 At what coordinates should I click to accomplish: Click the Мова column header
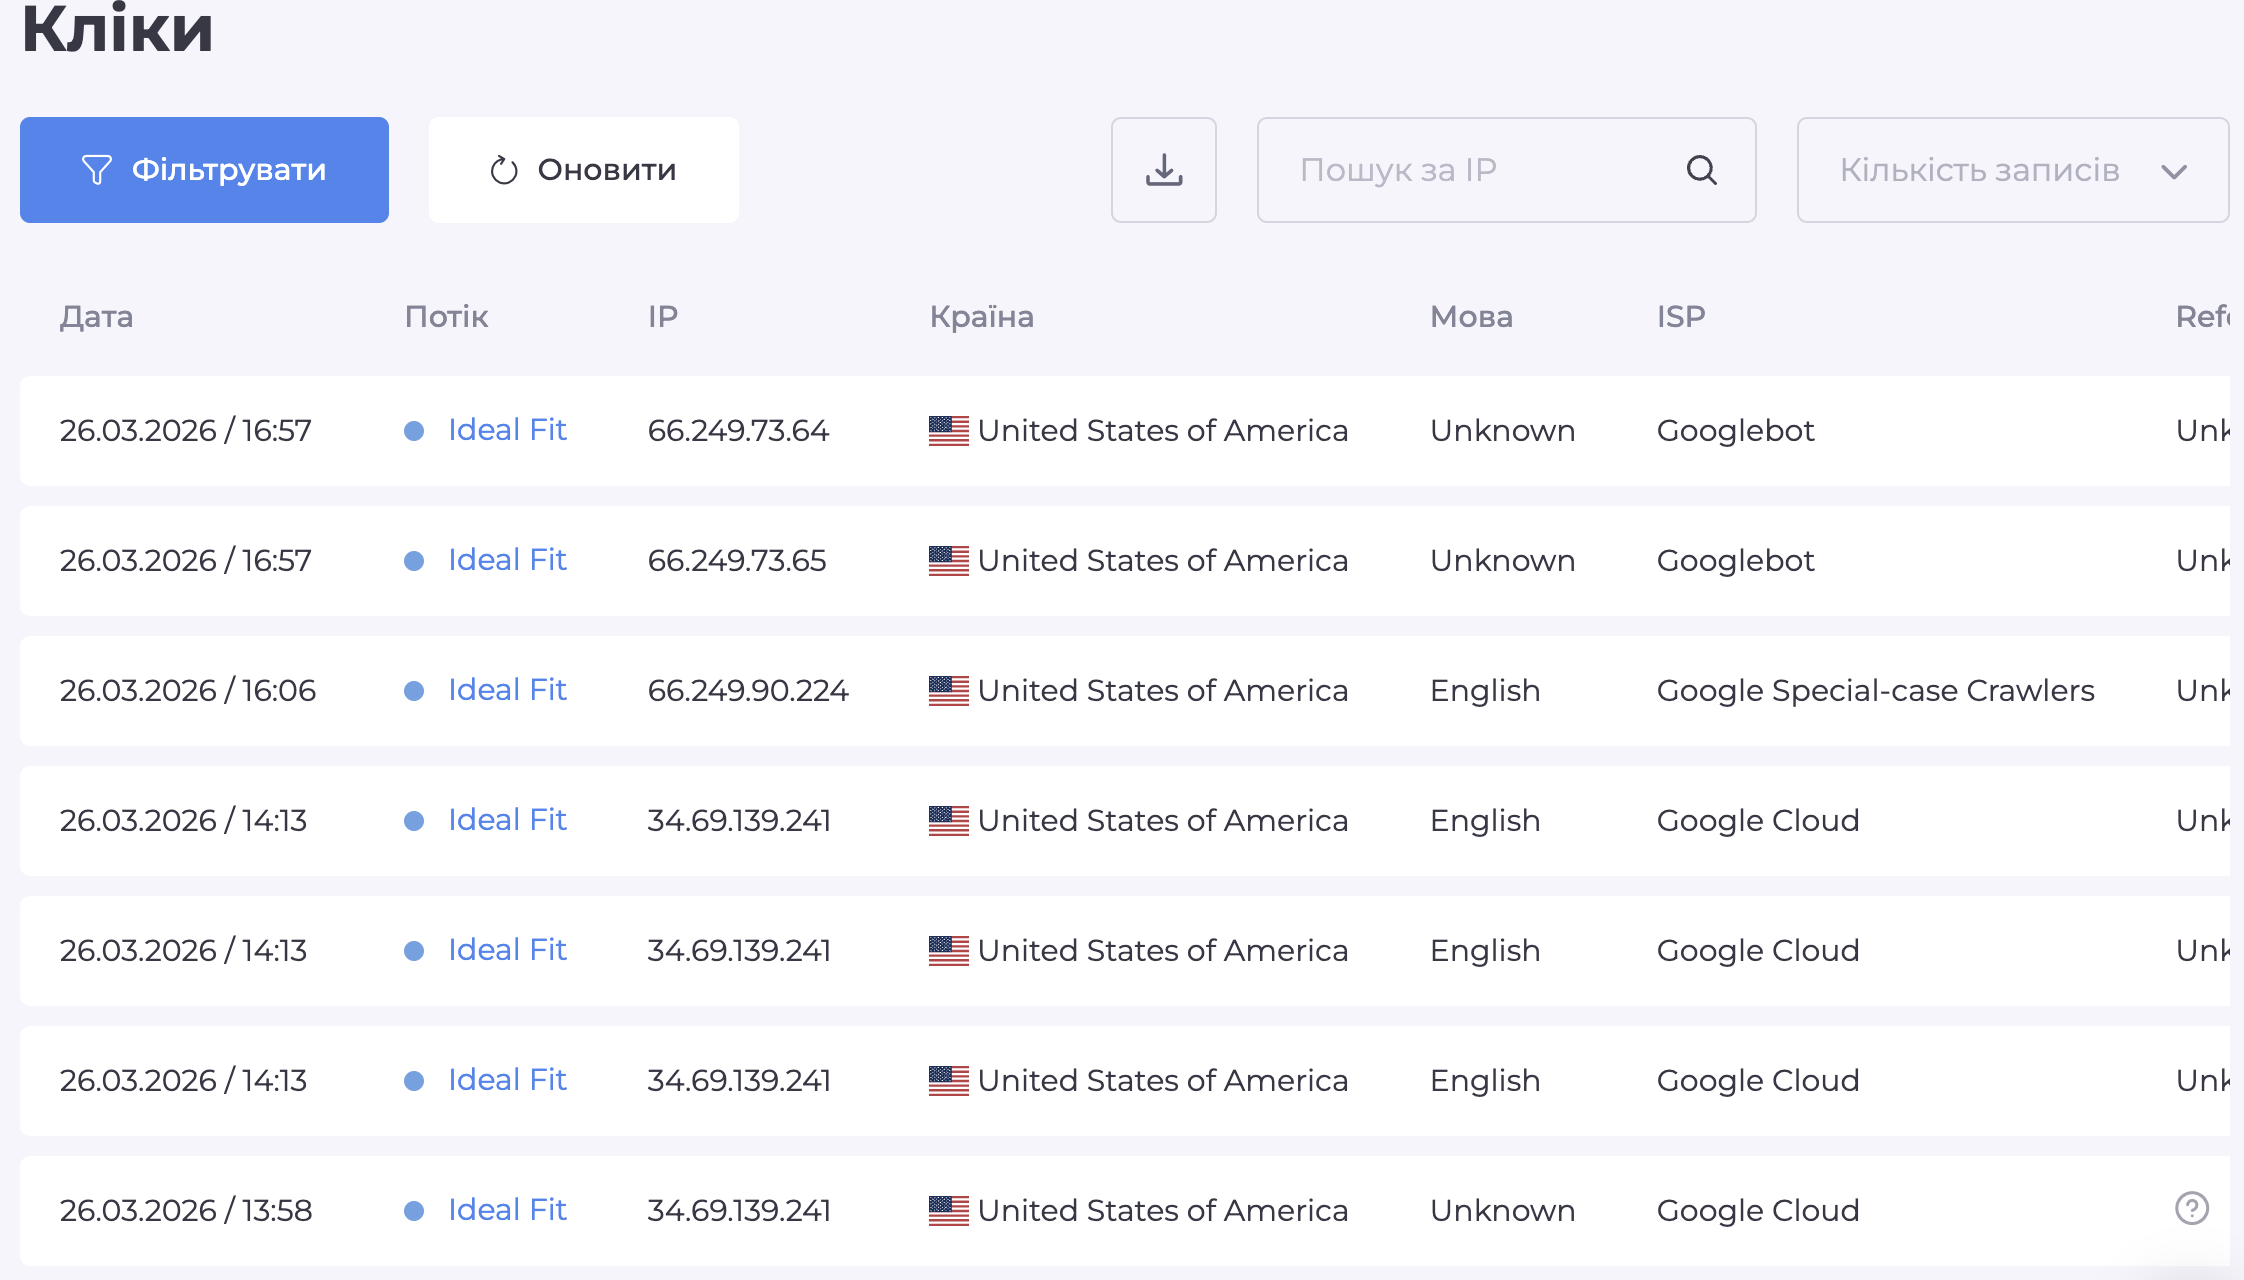[x=1470, y=317]
